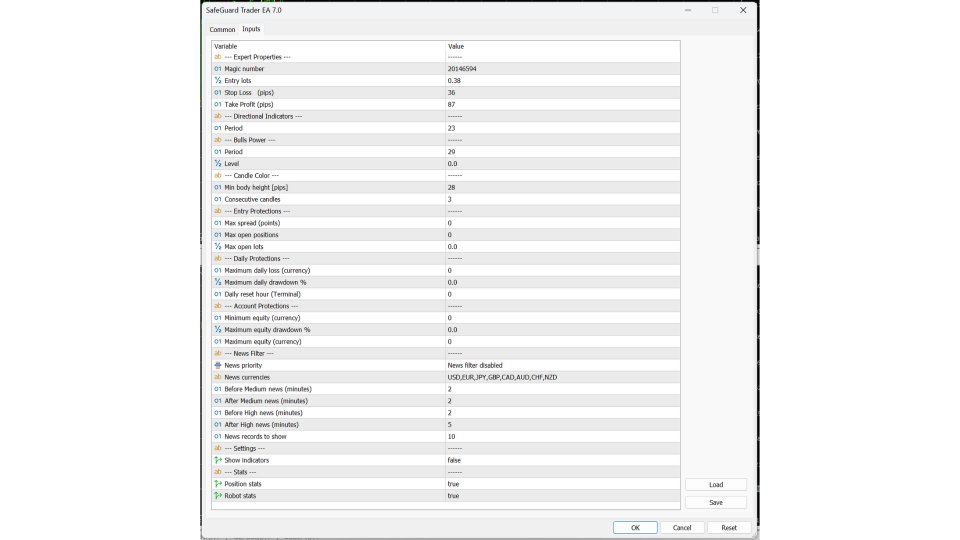The height and width of the screenshot is (540, 960).
Task: Click the string icon beside Directional Indicators
Action: tap(217, 116)
